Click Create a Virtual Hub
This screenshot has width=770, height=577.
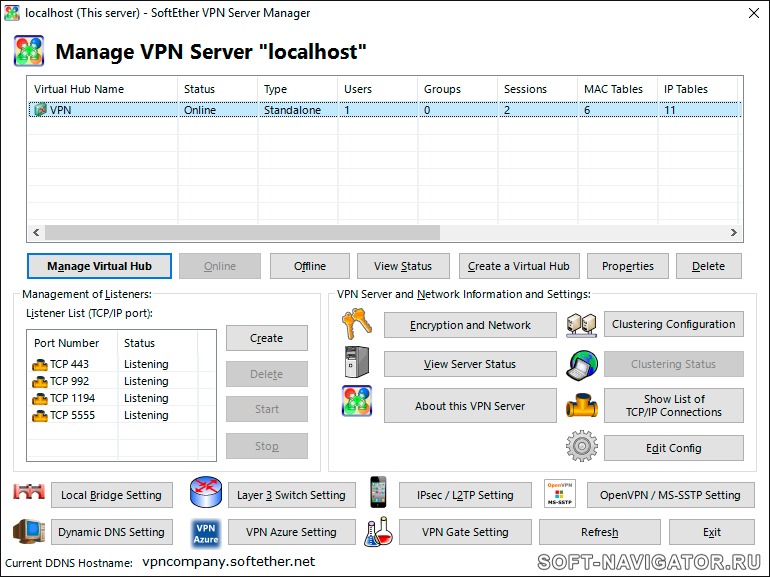[519, 266]
